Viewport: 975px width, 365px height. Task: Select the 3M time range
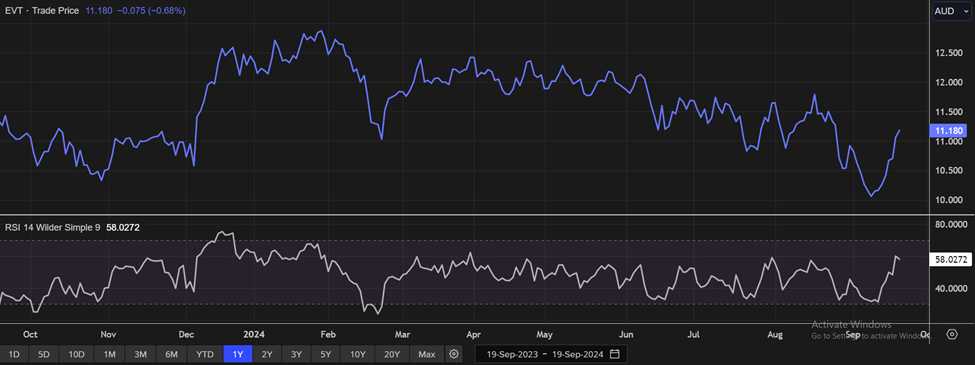point(141,354)
